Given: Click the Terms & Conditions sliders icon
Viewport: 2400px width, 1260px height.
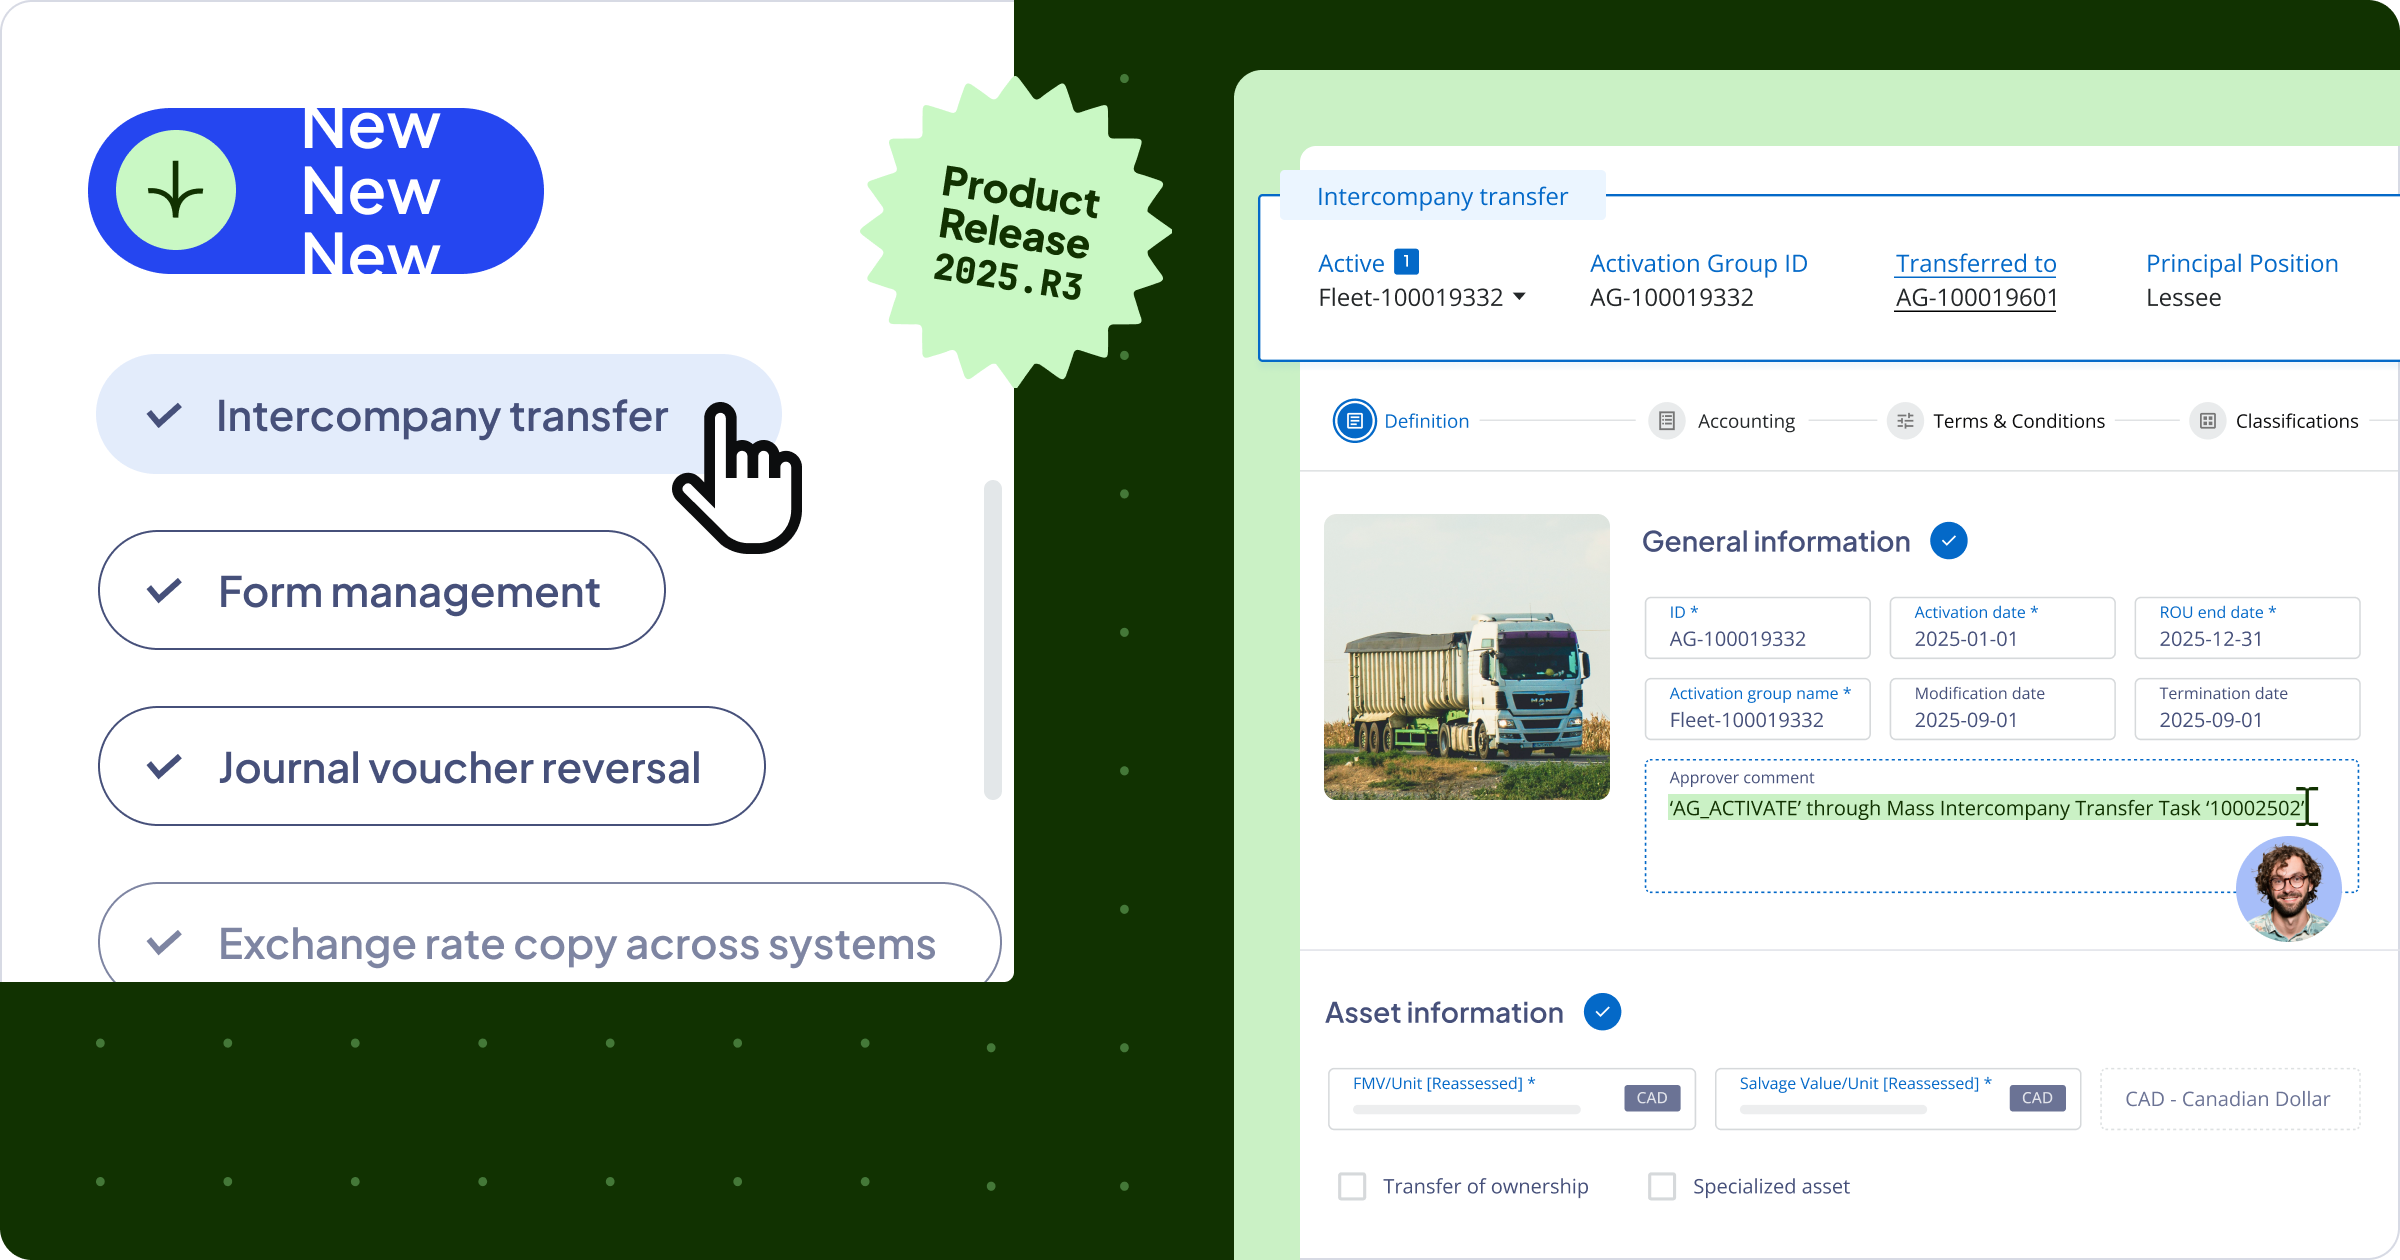Looking at the screenshot, I should pyautogui.click(x=1905, y=421).
